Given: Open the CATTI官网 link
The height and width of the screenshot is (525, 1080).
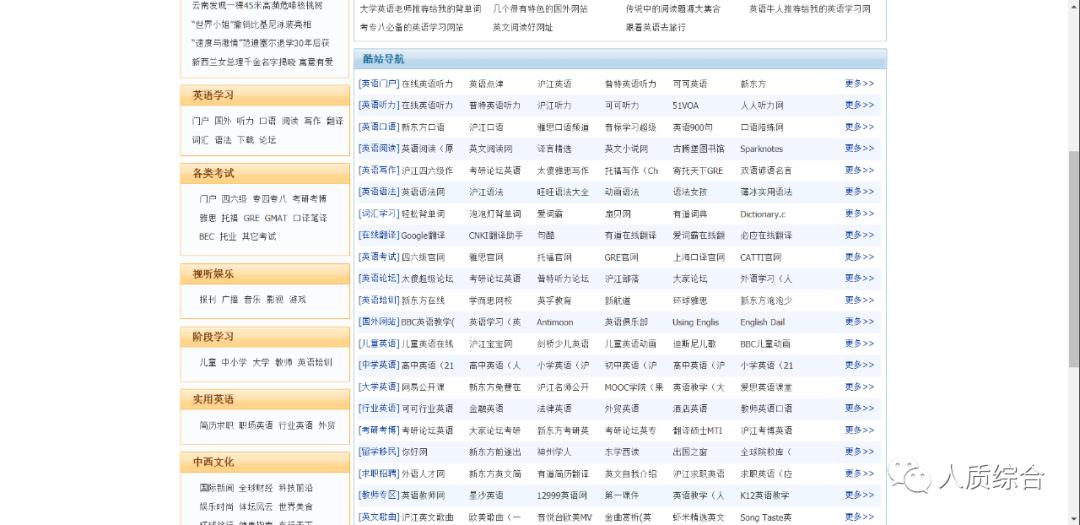Looking at the screenshot, I should (x=761, y=257).
